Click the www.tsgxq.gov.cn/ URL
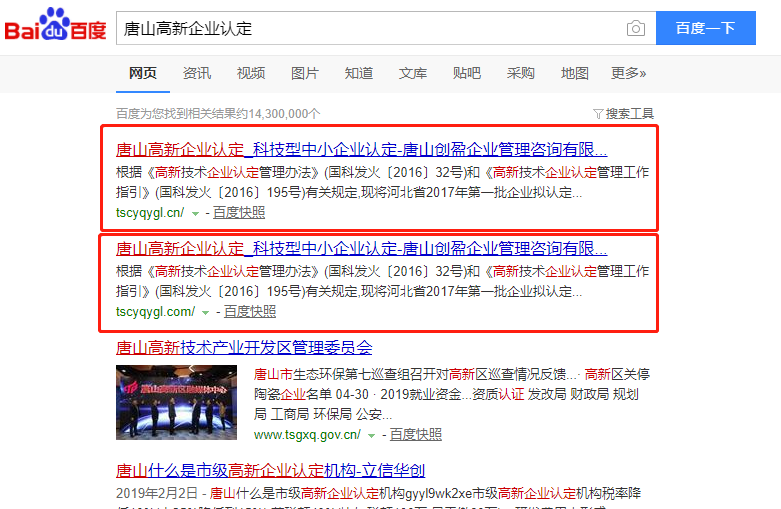Image resolution: width=781 pixels, height=509 pixels. coord(307,435)
